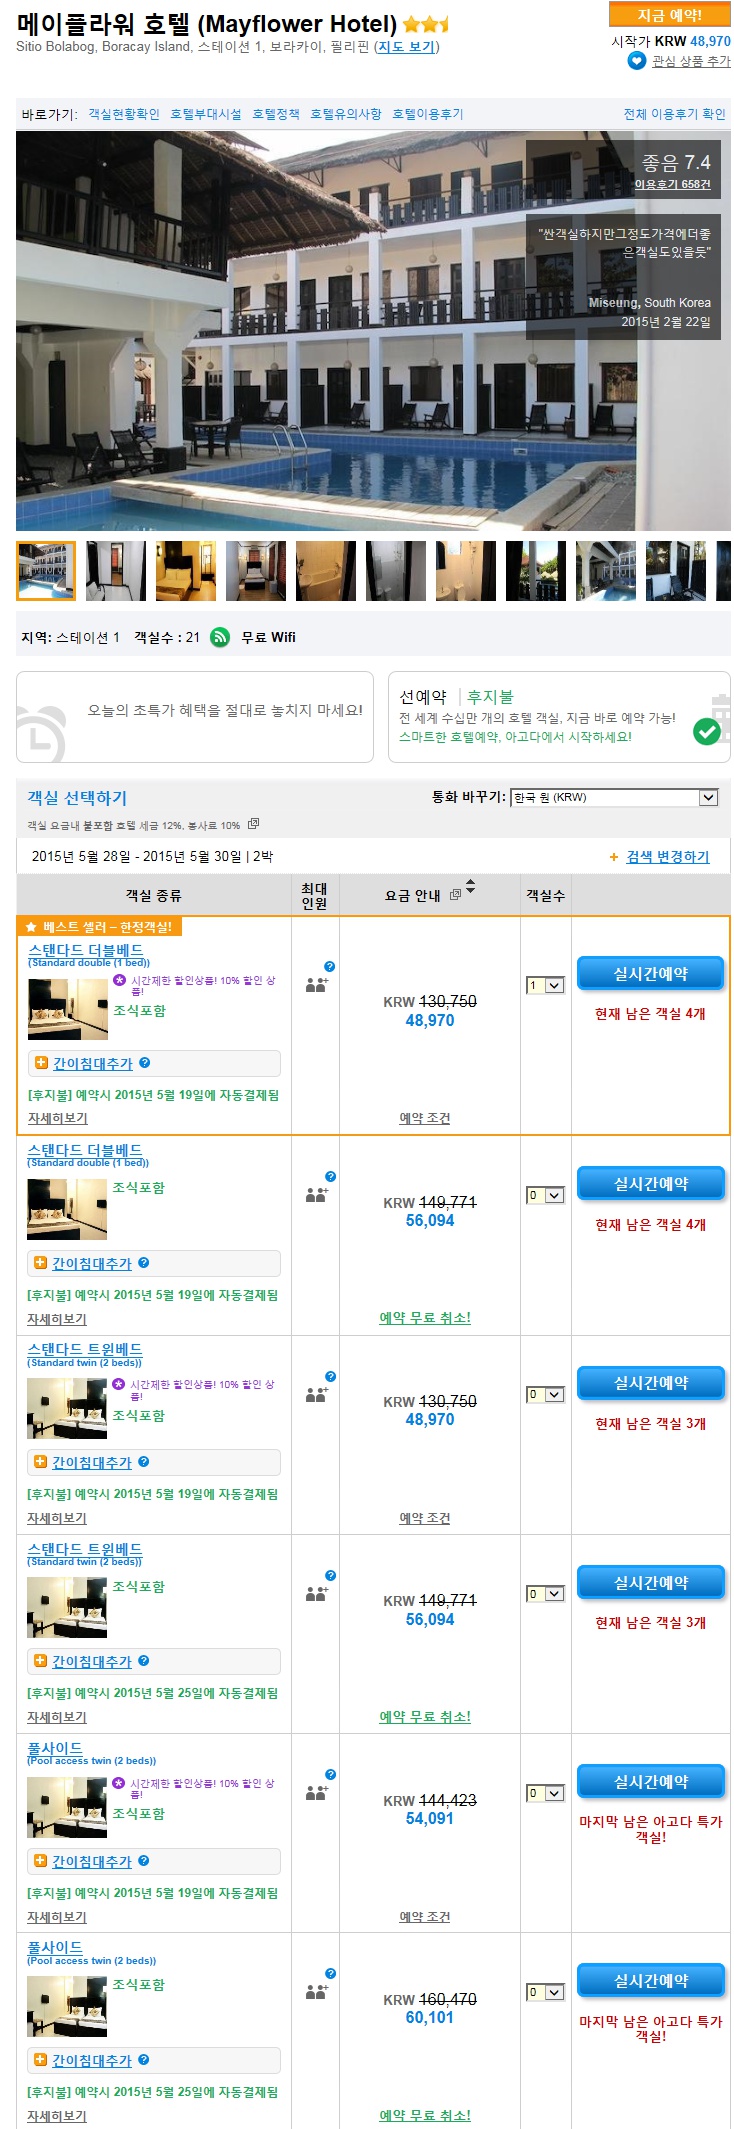Click occupancy help icon in second 더블베드 row
The image size is (734, 2129).
click(x=330, y=1176)
